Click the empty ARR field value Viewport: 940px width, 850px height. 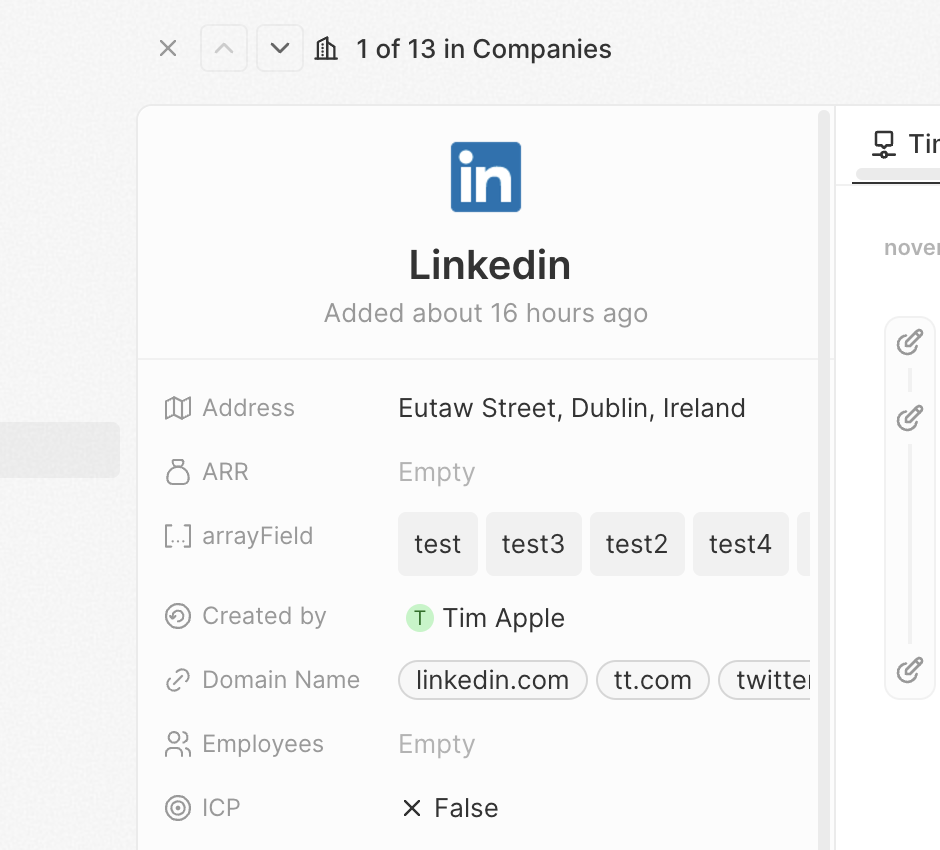click(436, 472)
